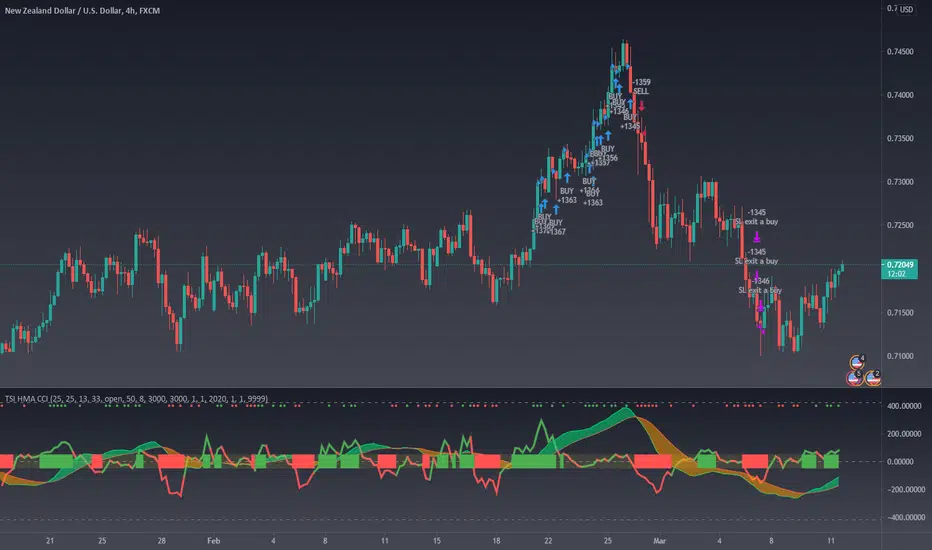Image resolution: width=932 pixels, height=550 pixels.
Task: Click the 21 date on time axis
Action: 50,540
